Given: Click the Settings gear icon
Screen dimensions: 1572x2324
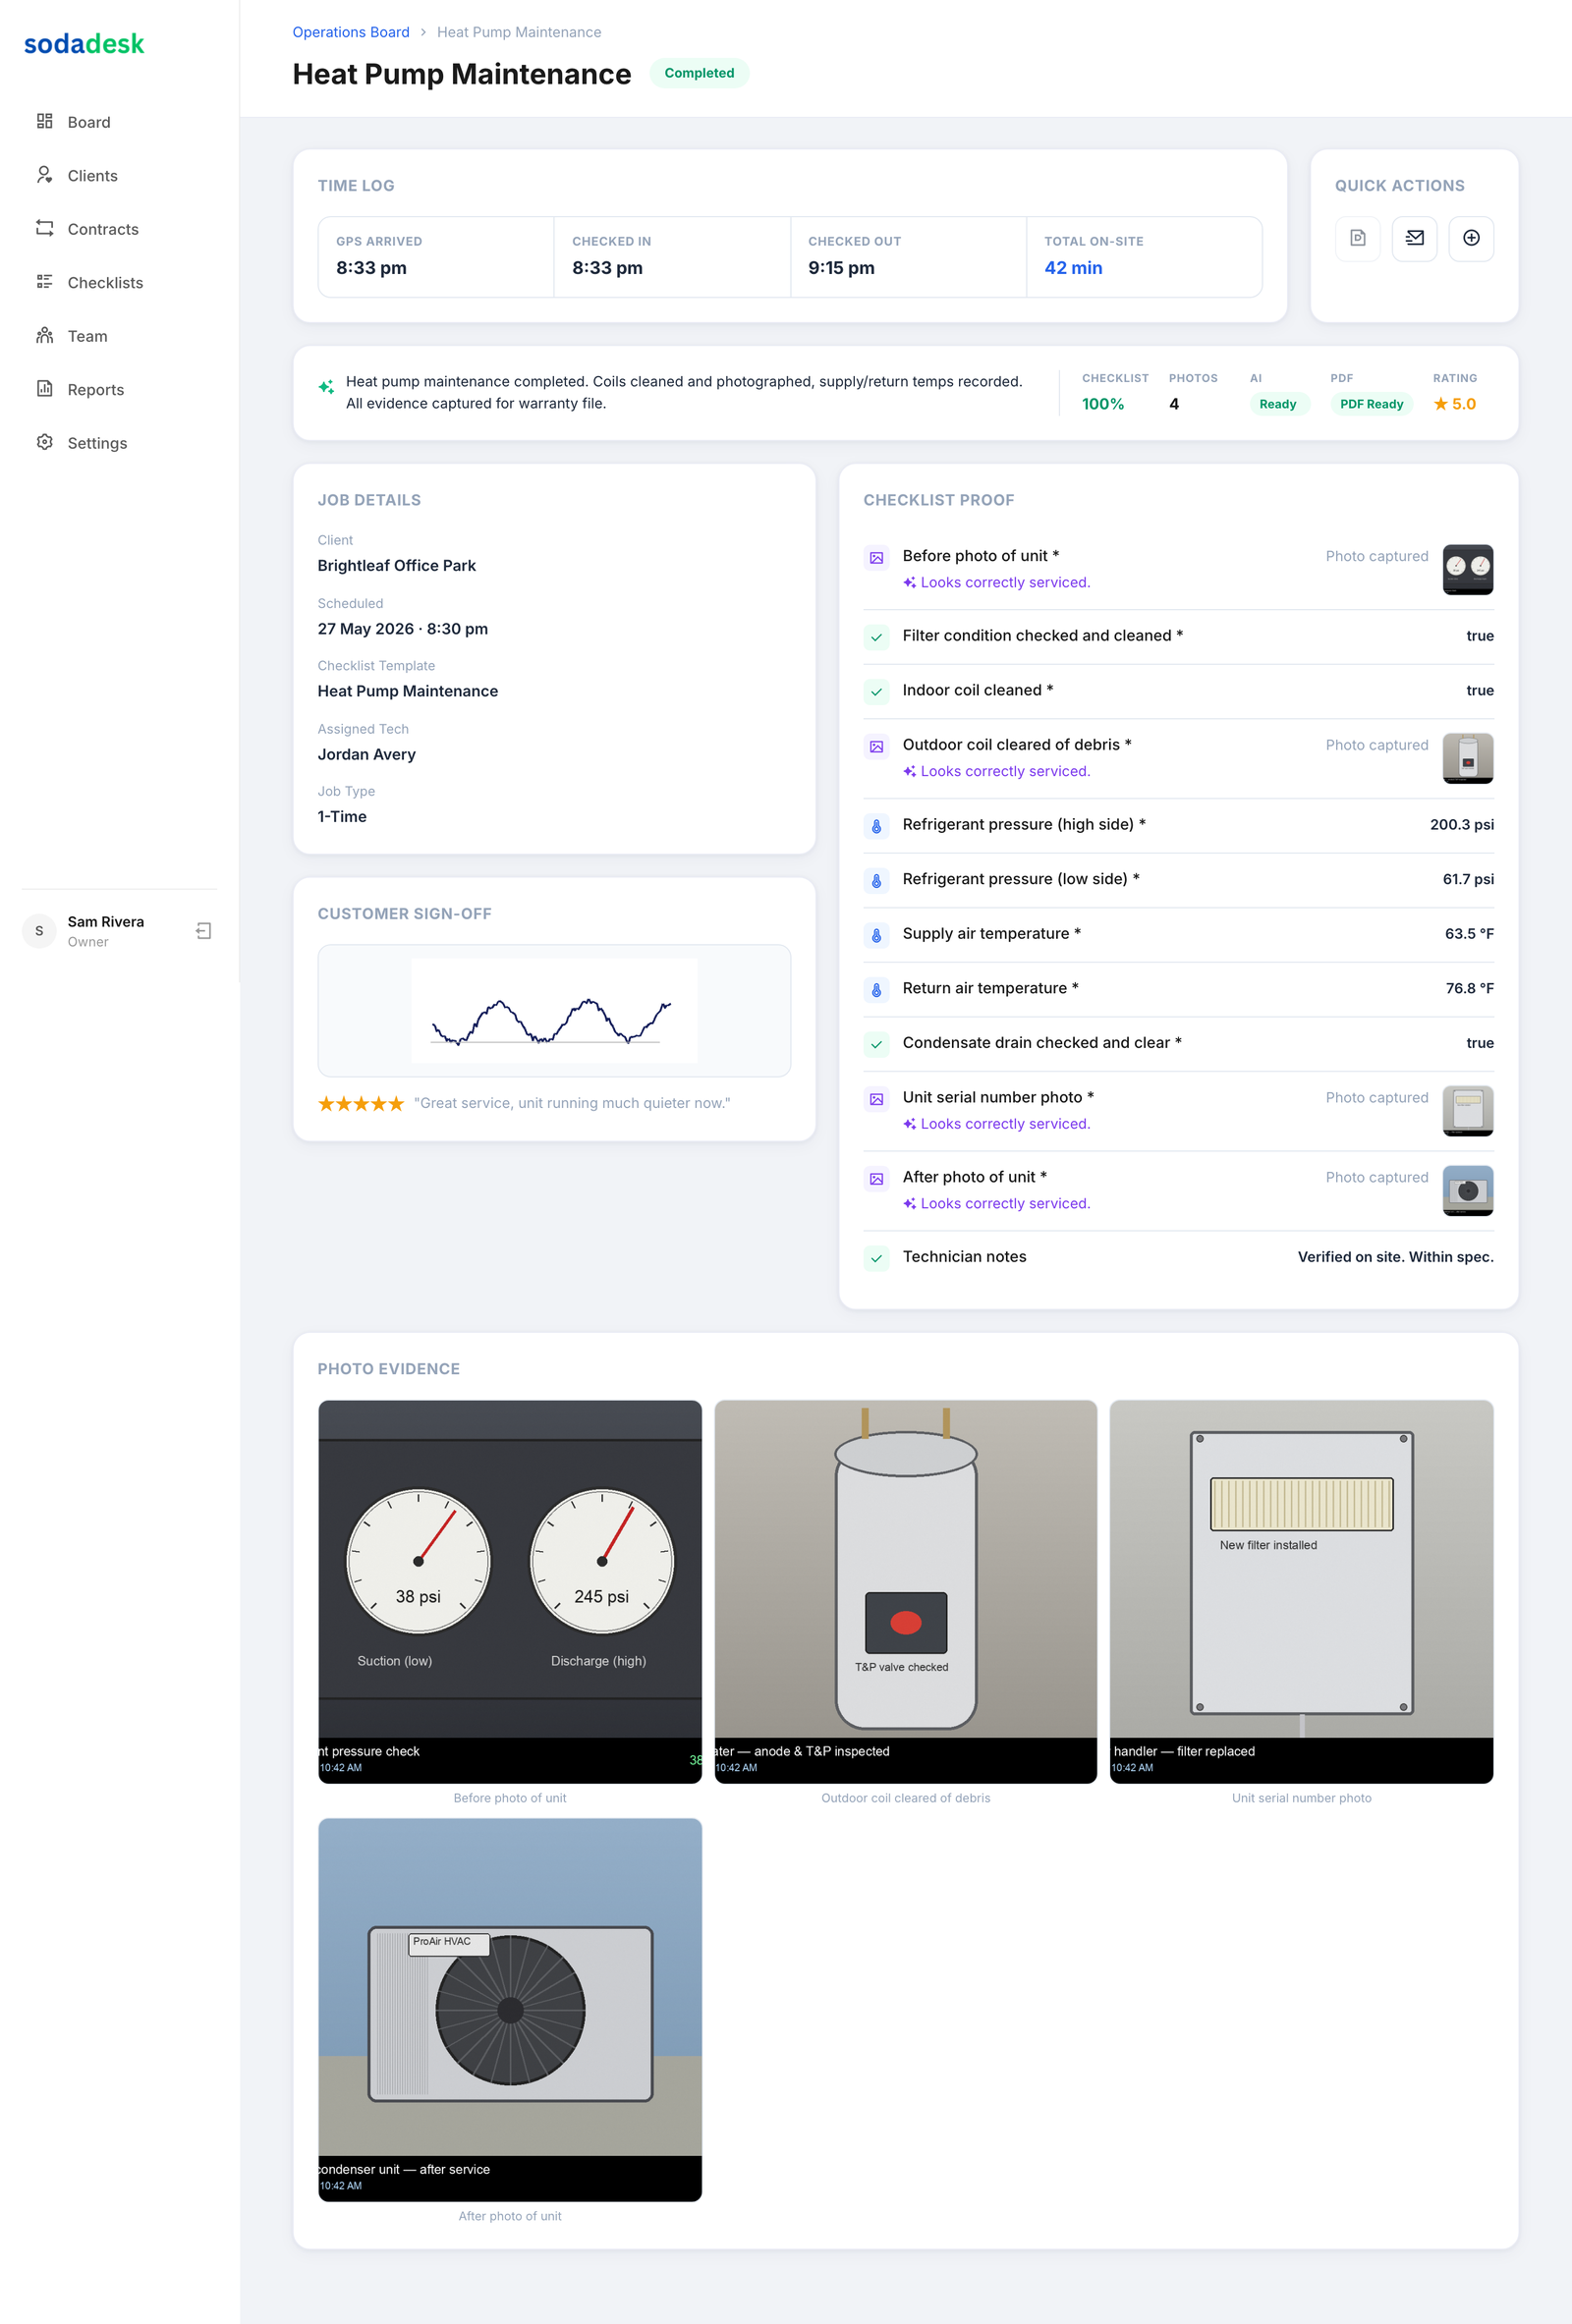Looking at the screenshot, I should (x=45, y=442).
